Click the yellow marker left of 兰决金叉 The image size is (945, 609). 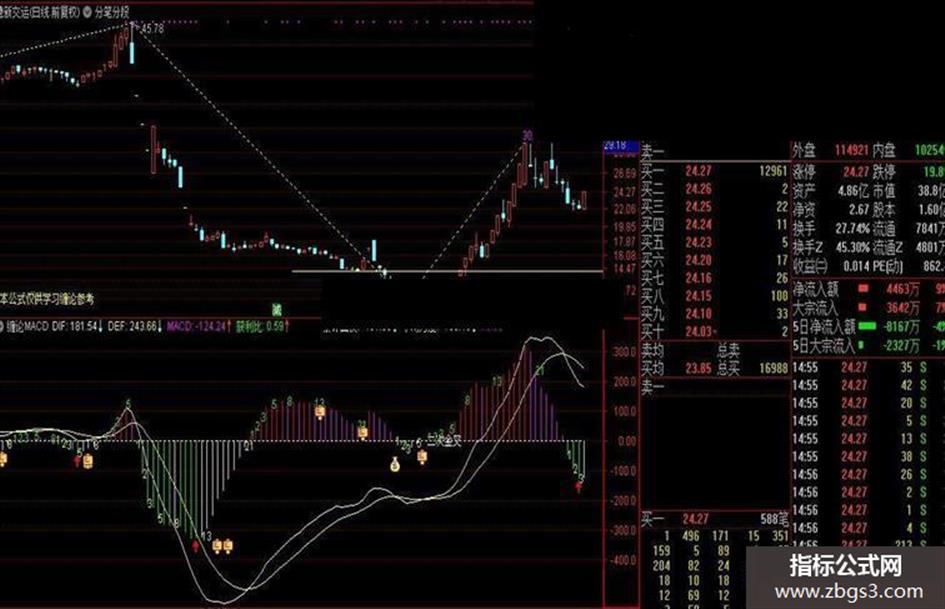tap(422, 457)
